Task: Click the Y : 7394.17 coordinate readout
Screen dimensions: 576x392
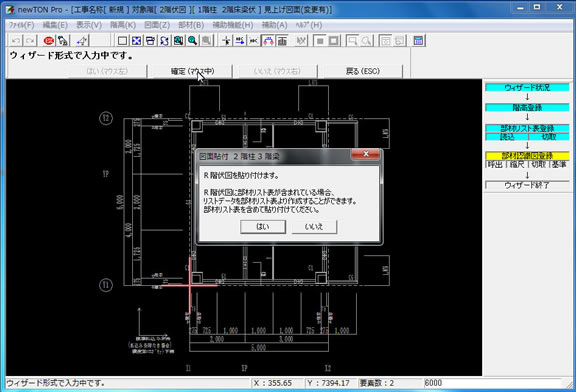Action: [x=328, y=383]
